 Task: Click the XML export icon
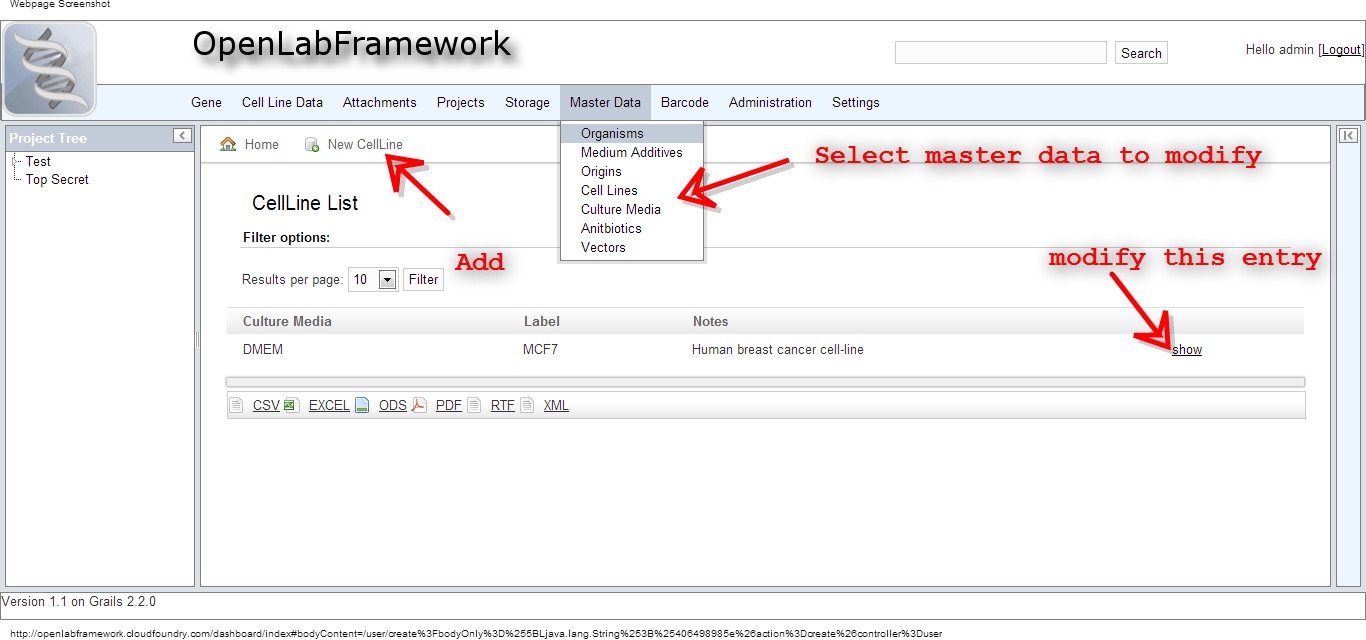(527, 404)
